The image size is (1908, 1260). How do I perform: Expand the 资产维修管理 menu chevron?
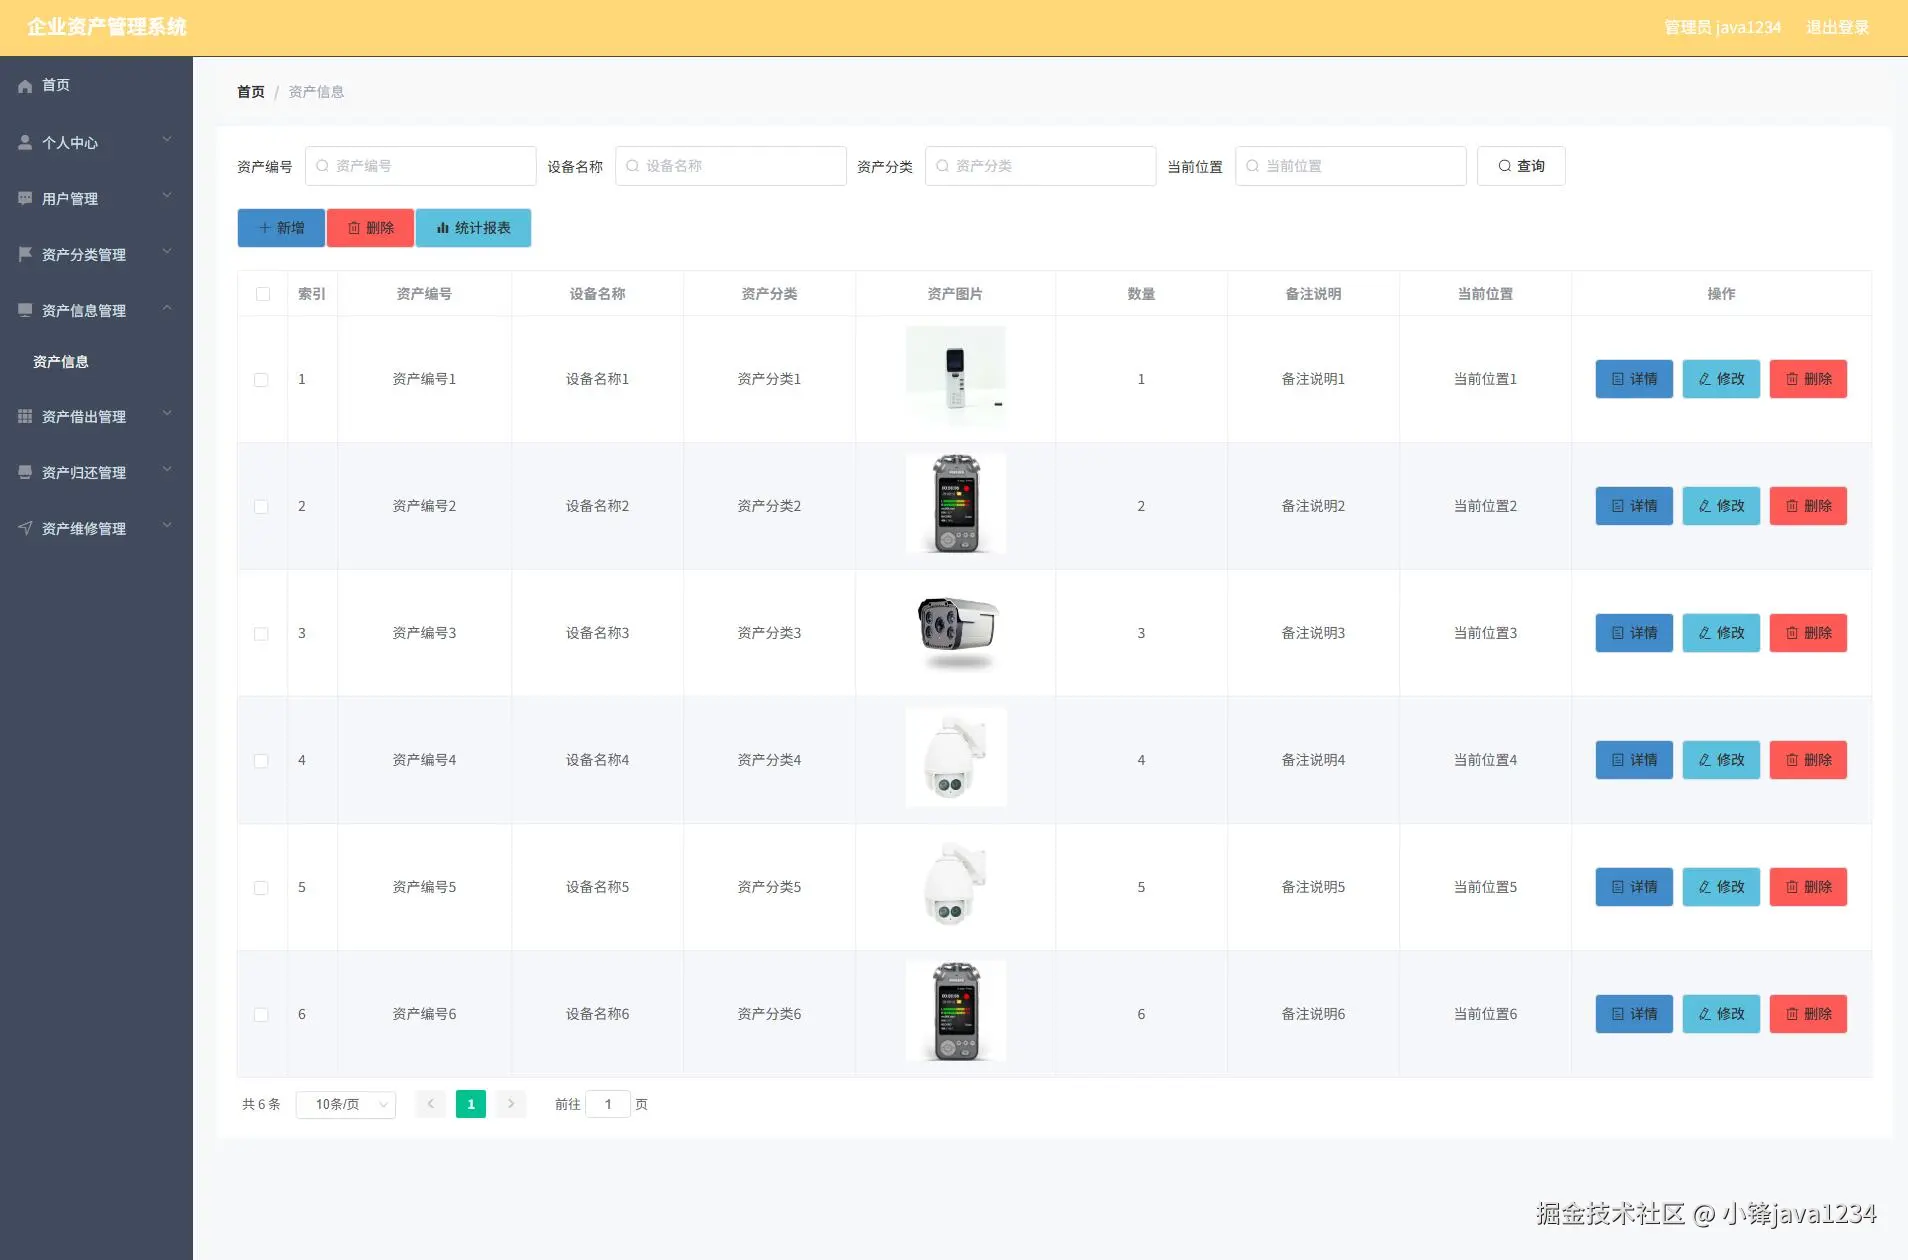point(167,526)
